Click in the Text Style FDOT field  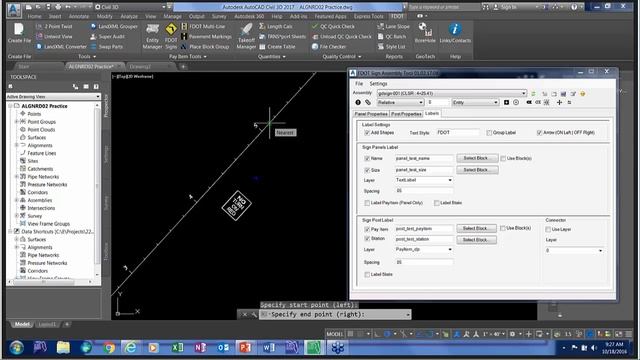coord(458,133)
